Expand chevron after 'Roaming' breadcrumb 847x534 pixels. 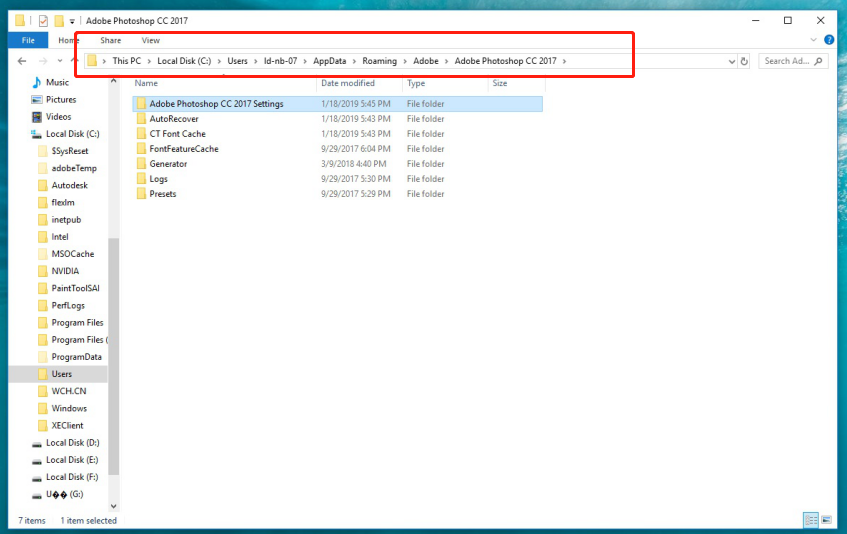pyautogui.click(x=405, y=62)
